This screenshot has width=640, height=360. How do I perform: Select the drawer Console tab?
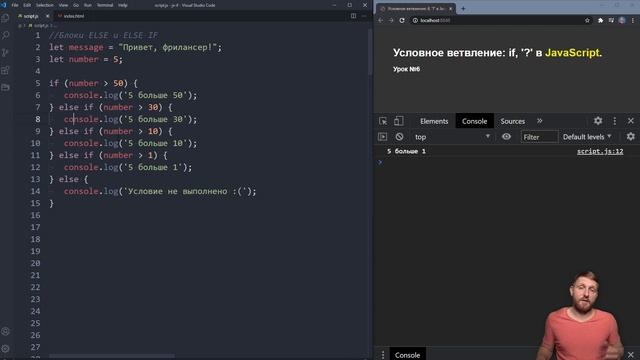pos(407,355)
